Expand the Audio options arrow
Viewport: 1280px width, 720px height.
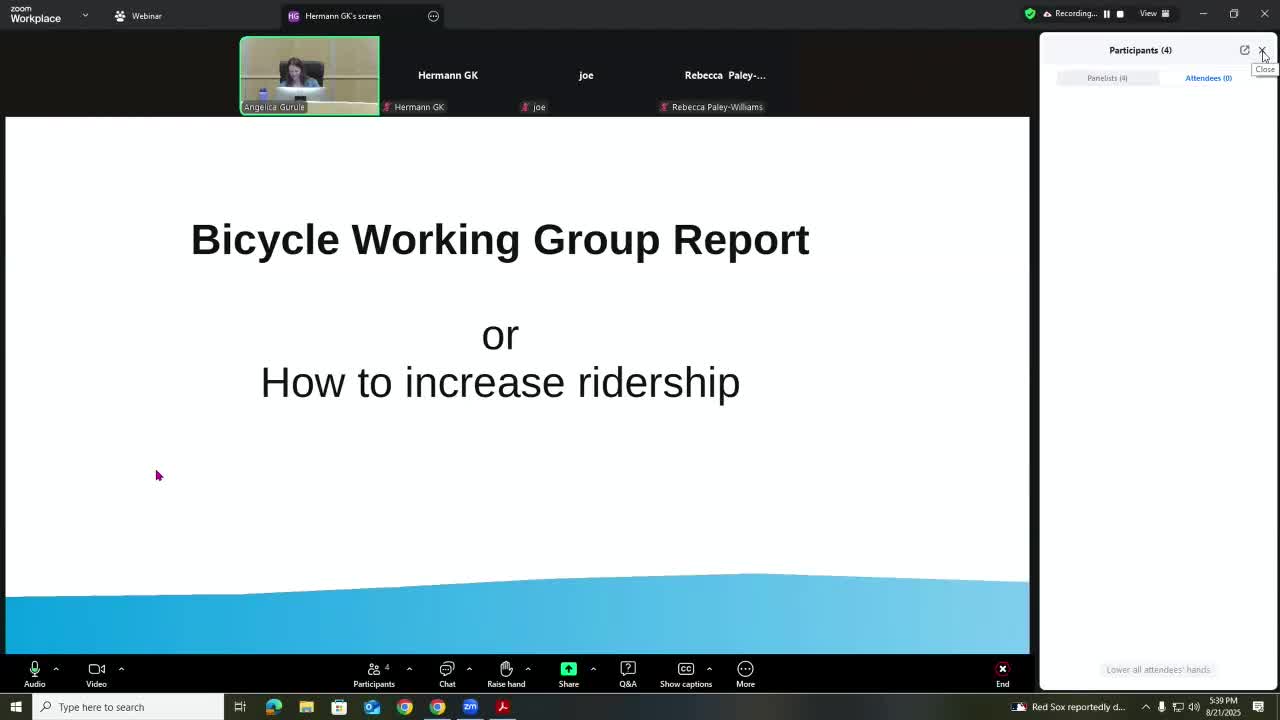click(56, 669)
